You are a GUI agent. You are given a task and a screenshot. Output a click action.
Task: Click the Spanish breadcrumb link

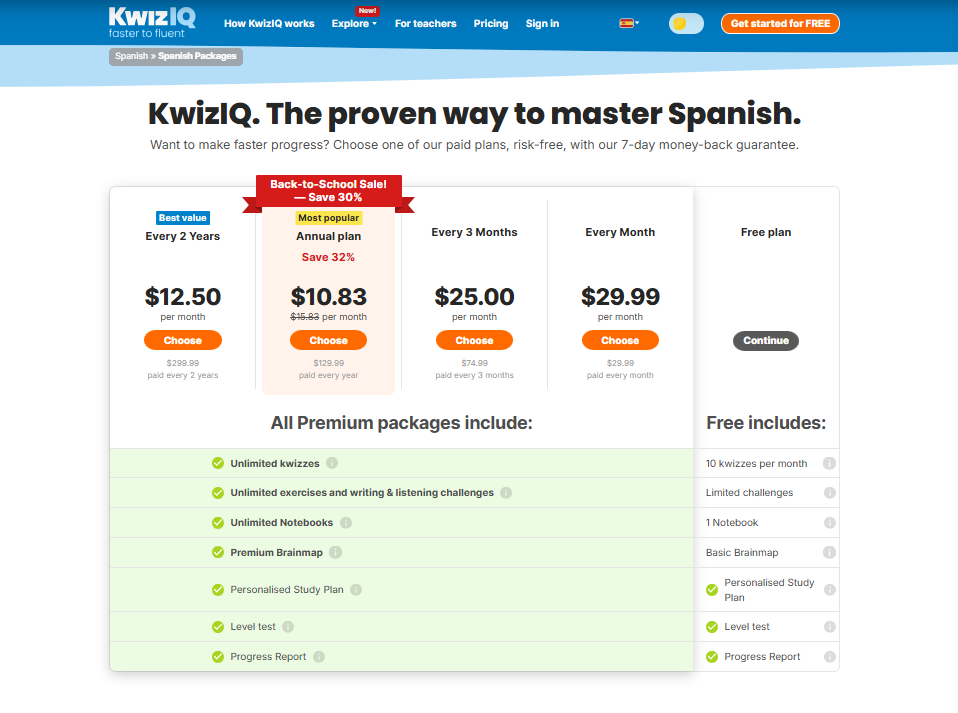pos(131,56)
